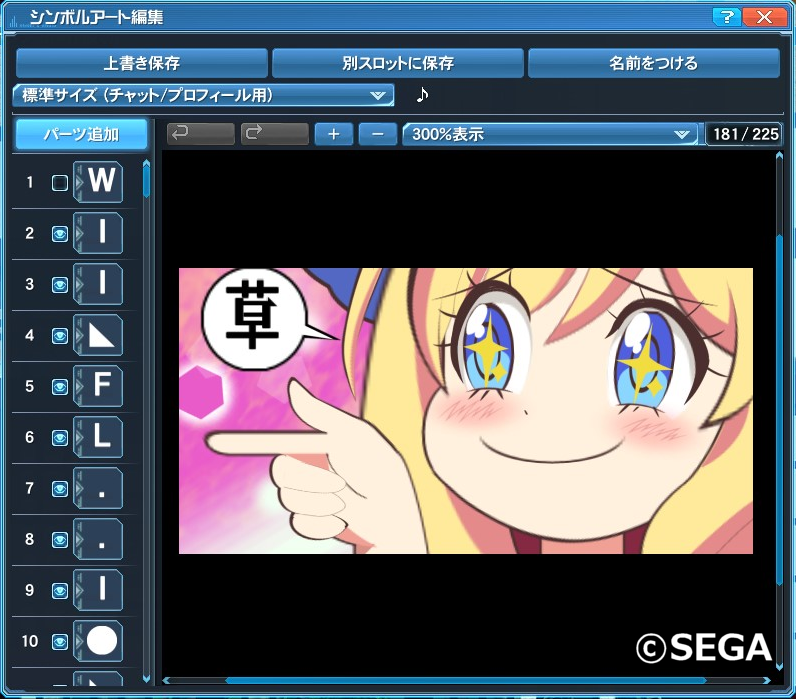
Task: Hide layer 7 using its eye icon
Action: coord(59,489)
